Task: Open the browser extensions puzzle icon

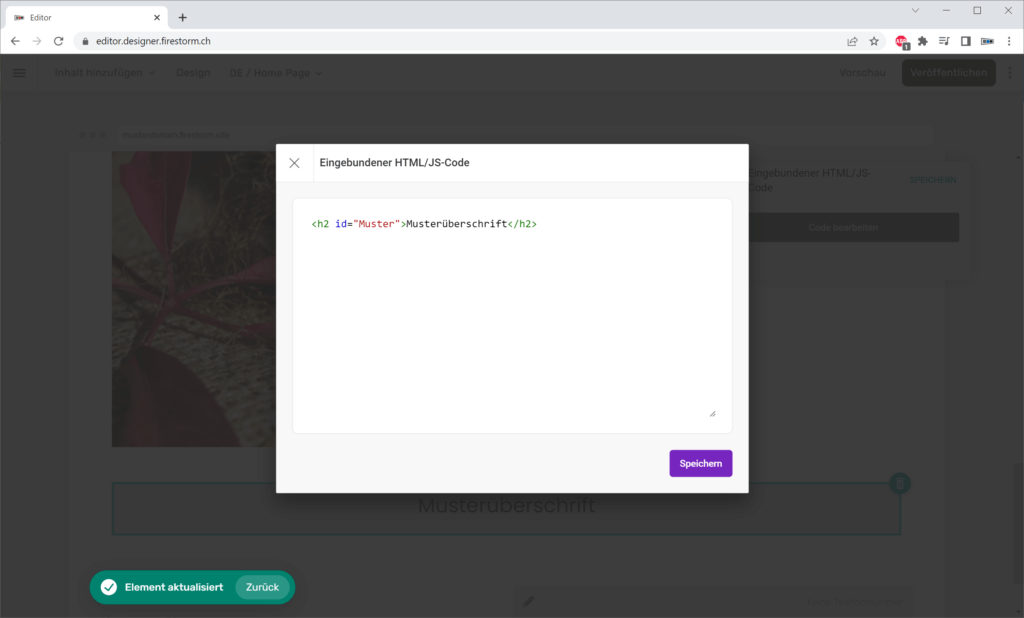Action: pyautogui.click(x=922, y=41)
